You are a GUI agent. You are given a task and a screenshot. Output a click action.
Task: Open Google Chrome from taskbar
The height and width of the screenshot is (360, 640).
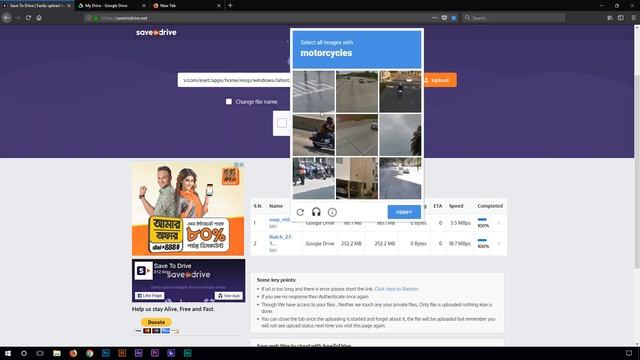[89, 353]
